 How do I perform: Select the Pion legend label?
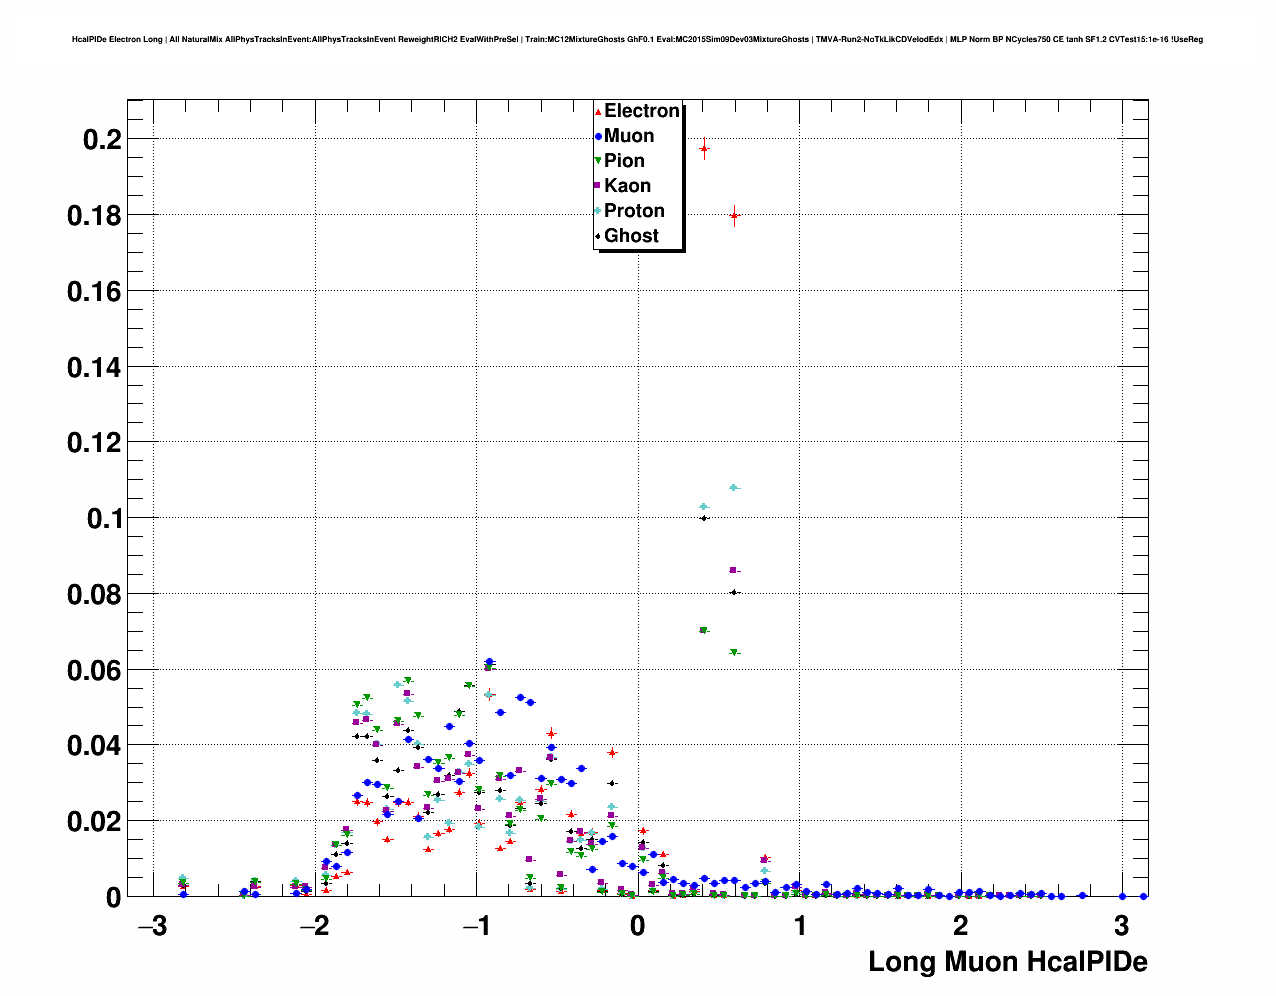(x=624, y=161)
